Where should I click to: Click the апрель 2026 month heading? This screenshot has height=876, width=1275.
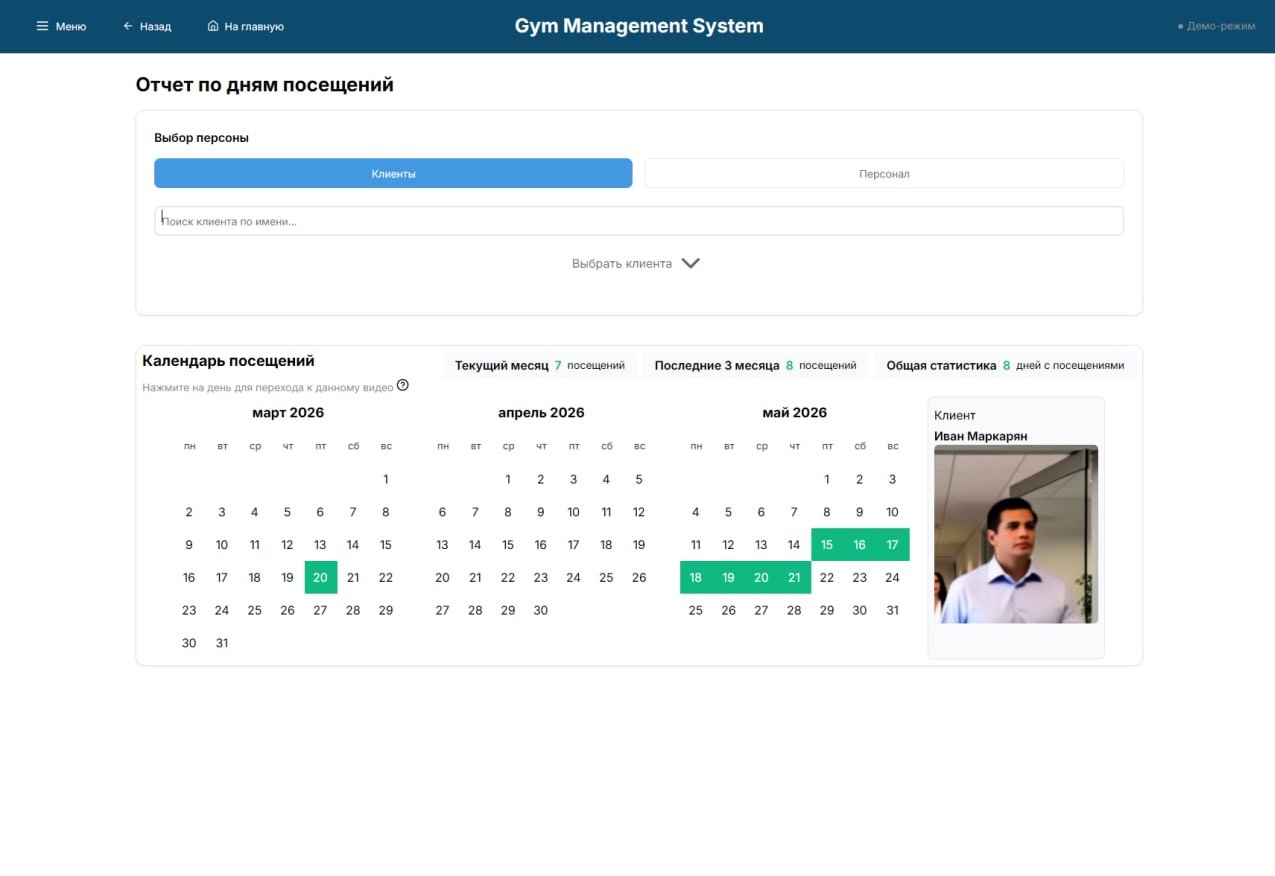(541, 412)
